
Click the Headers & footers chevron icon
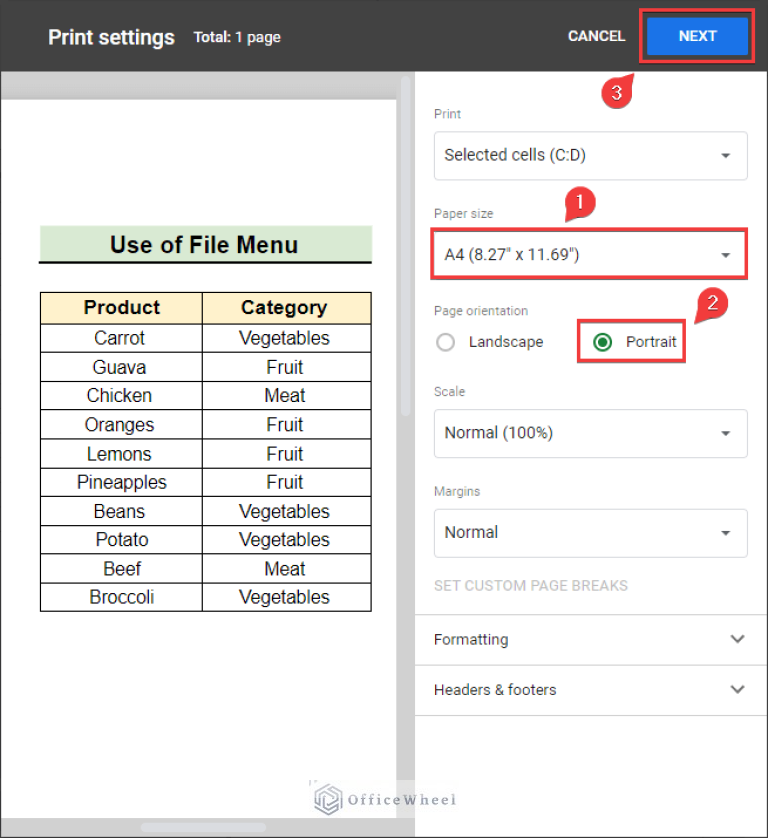(738, 690)
